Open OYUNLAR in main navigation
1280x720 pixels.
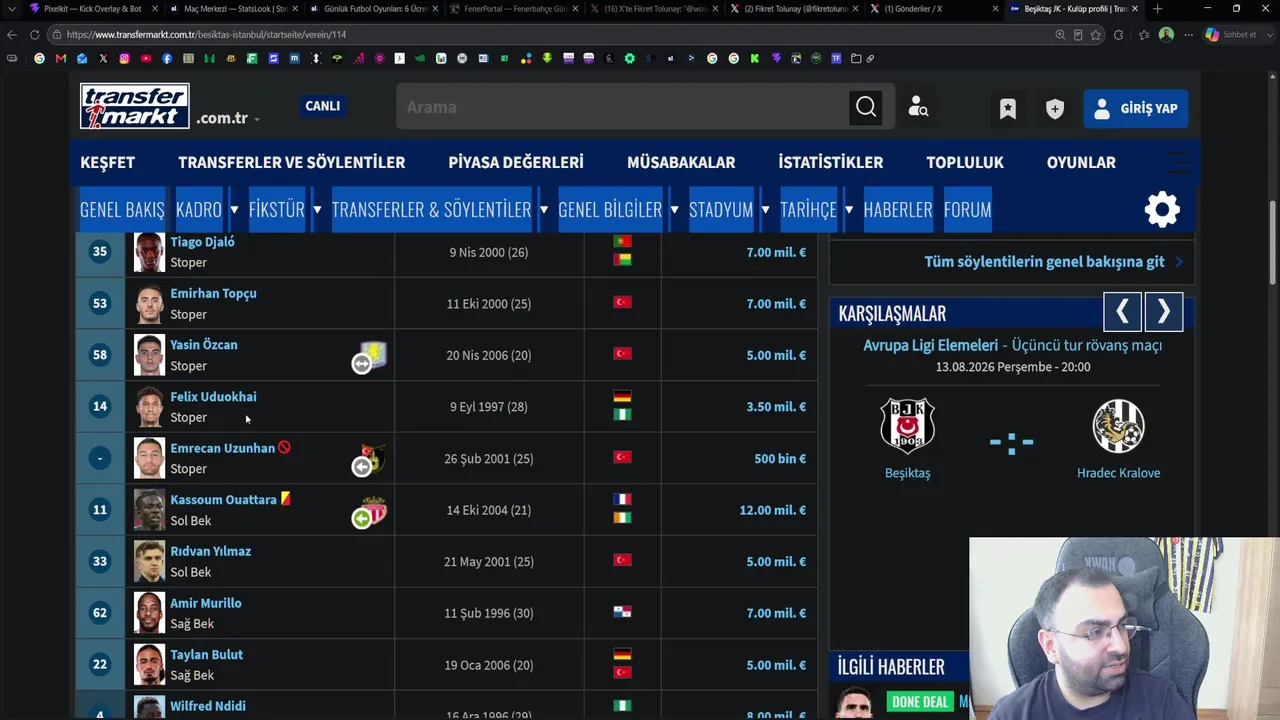coord(1081,162)
